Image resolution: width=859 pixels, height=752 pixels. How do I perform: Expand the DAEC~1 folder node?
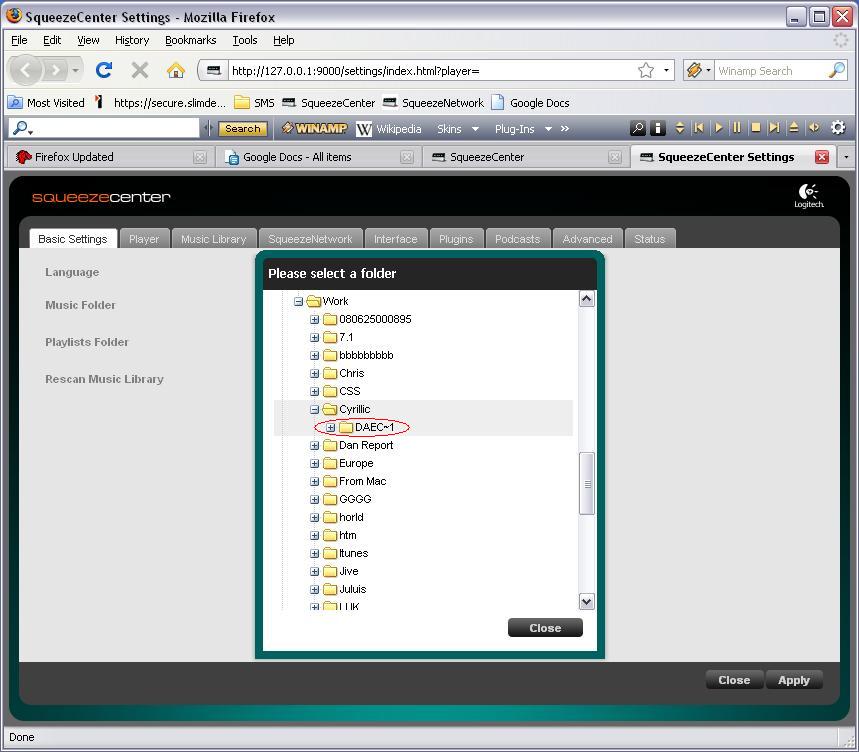330,427
